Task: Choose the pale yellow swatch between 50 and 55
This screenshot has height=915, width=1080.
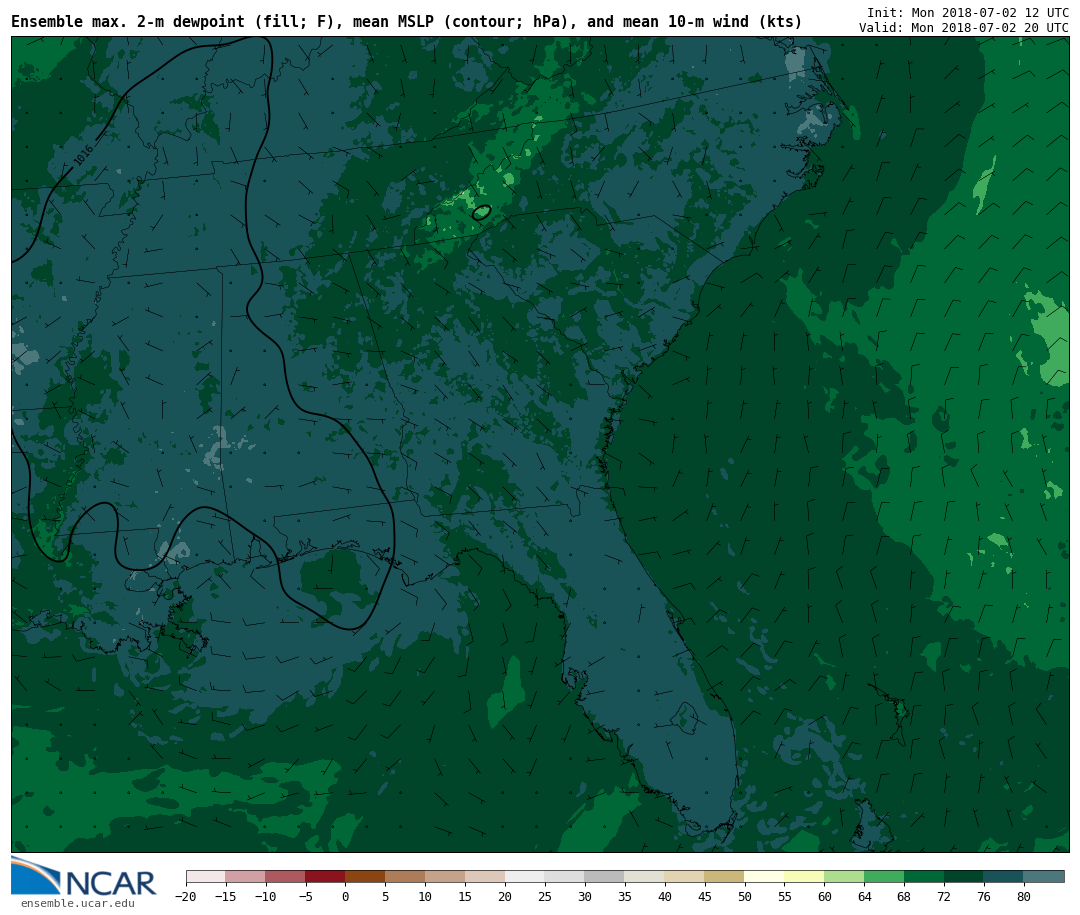Action: click(x=764, y=876)
